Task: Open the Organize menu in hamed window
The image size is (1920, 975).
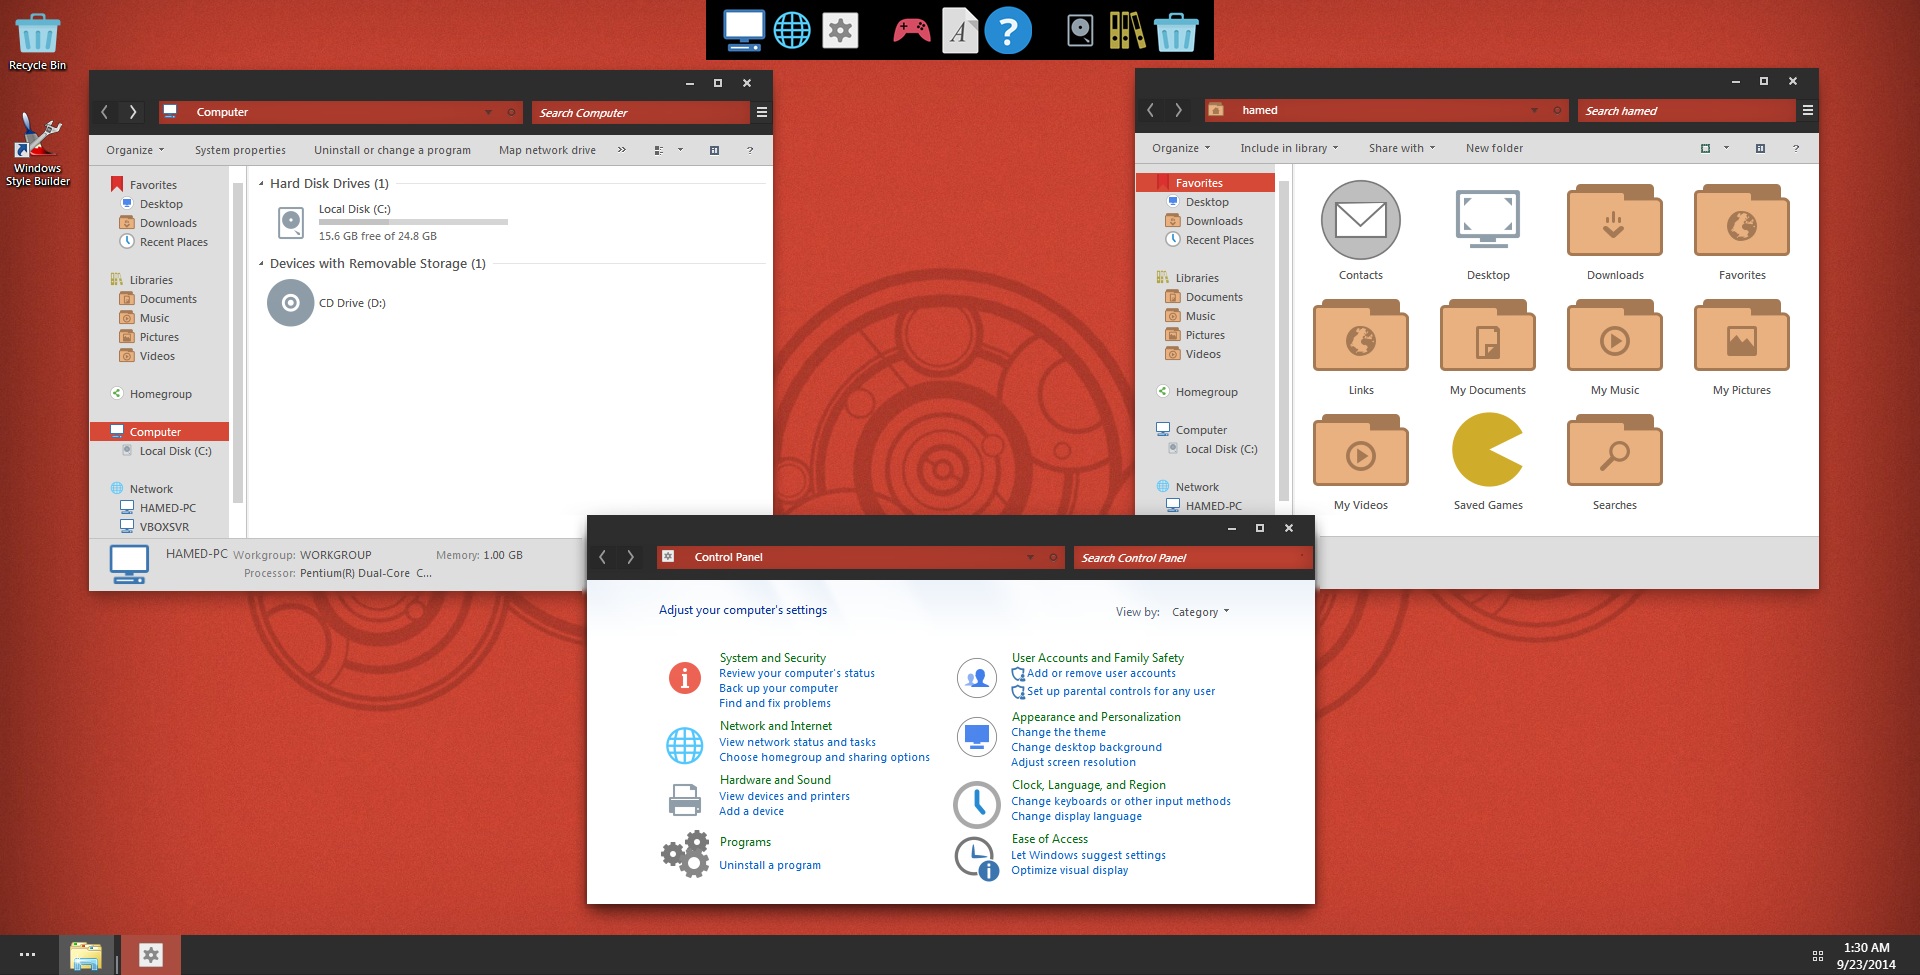Action: point(1181,148)
